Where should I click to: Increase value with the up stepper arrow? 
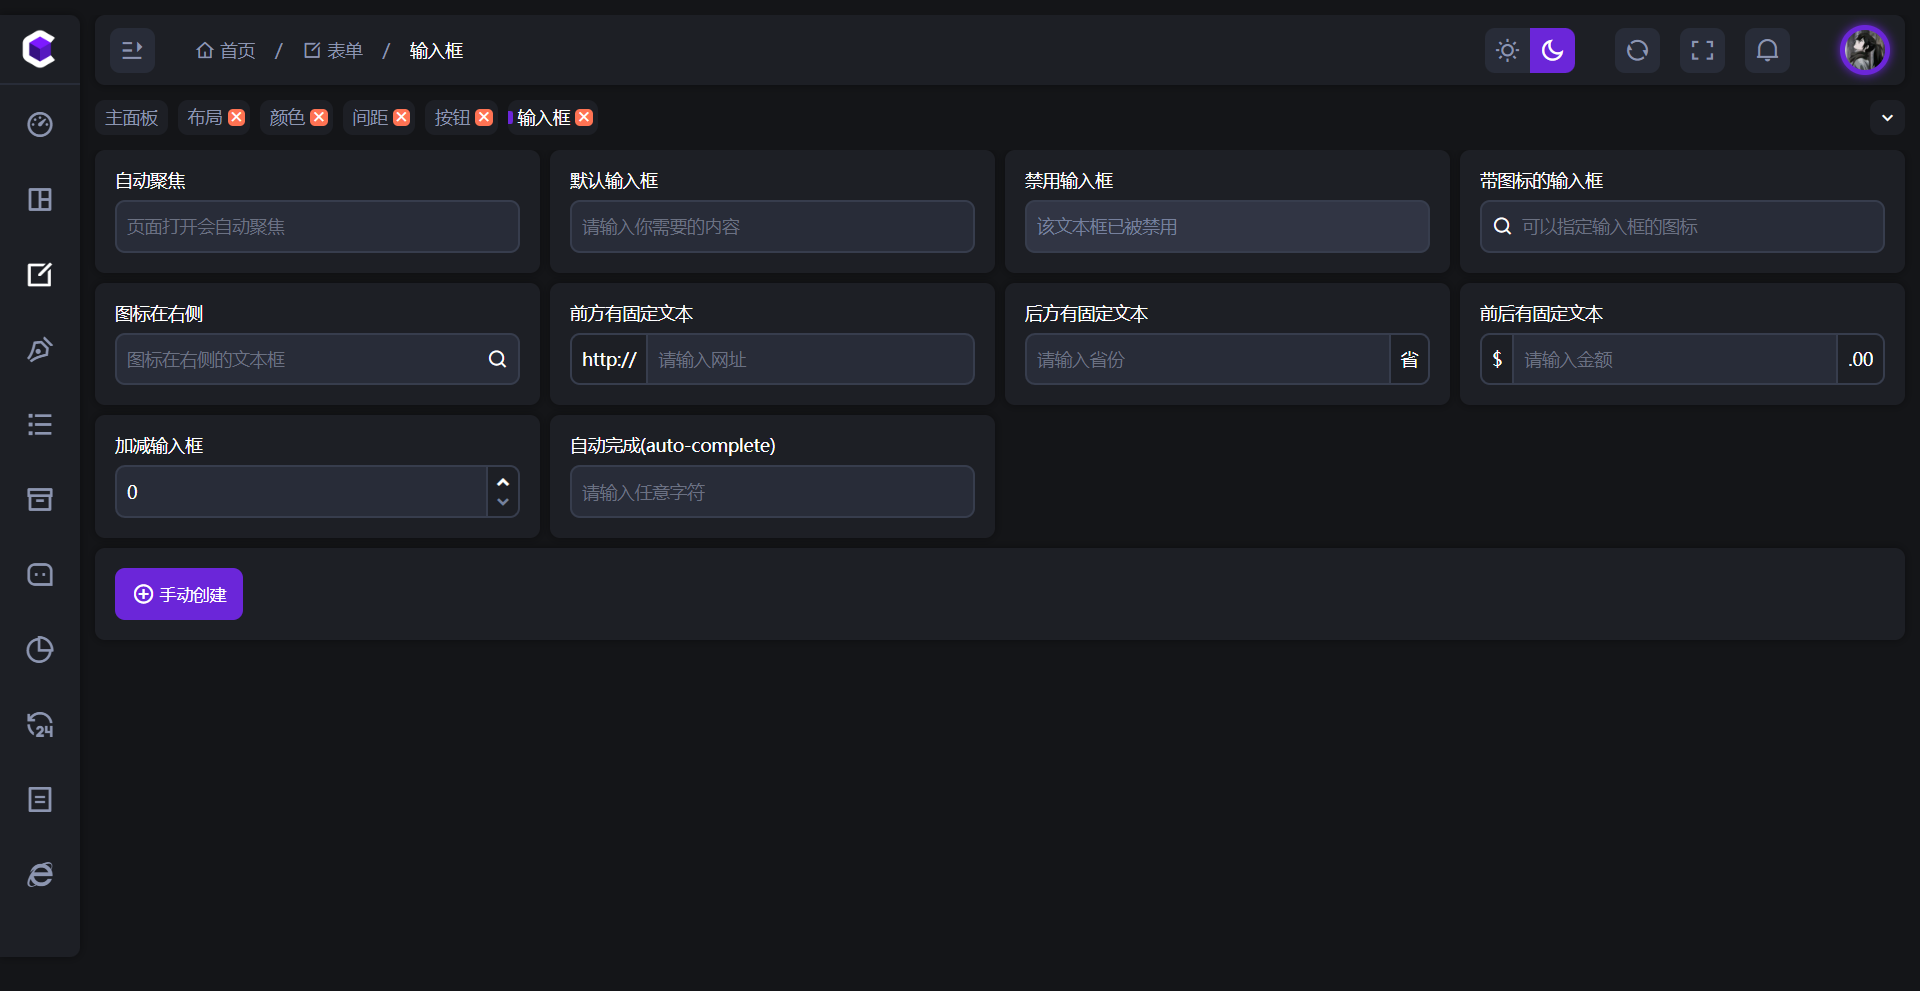(503, 481)
